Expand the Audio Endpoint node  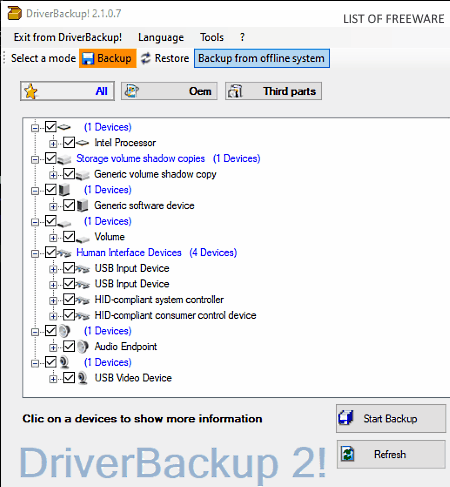tap(53, 347)
